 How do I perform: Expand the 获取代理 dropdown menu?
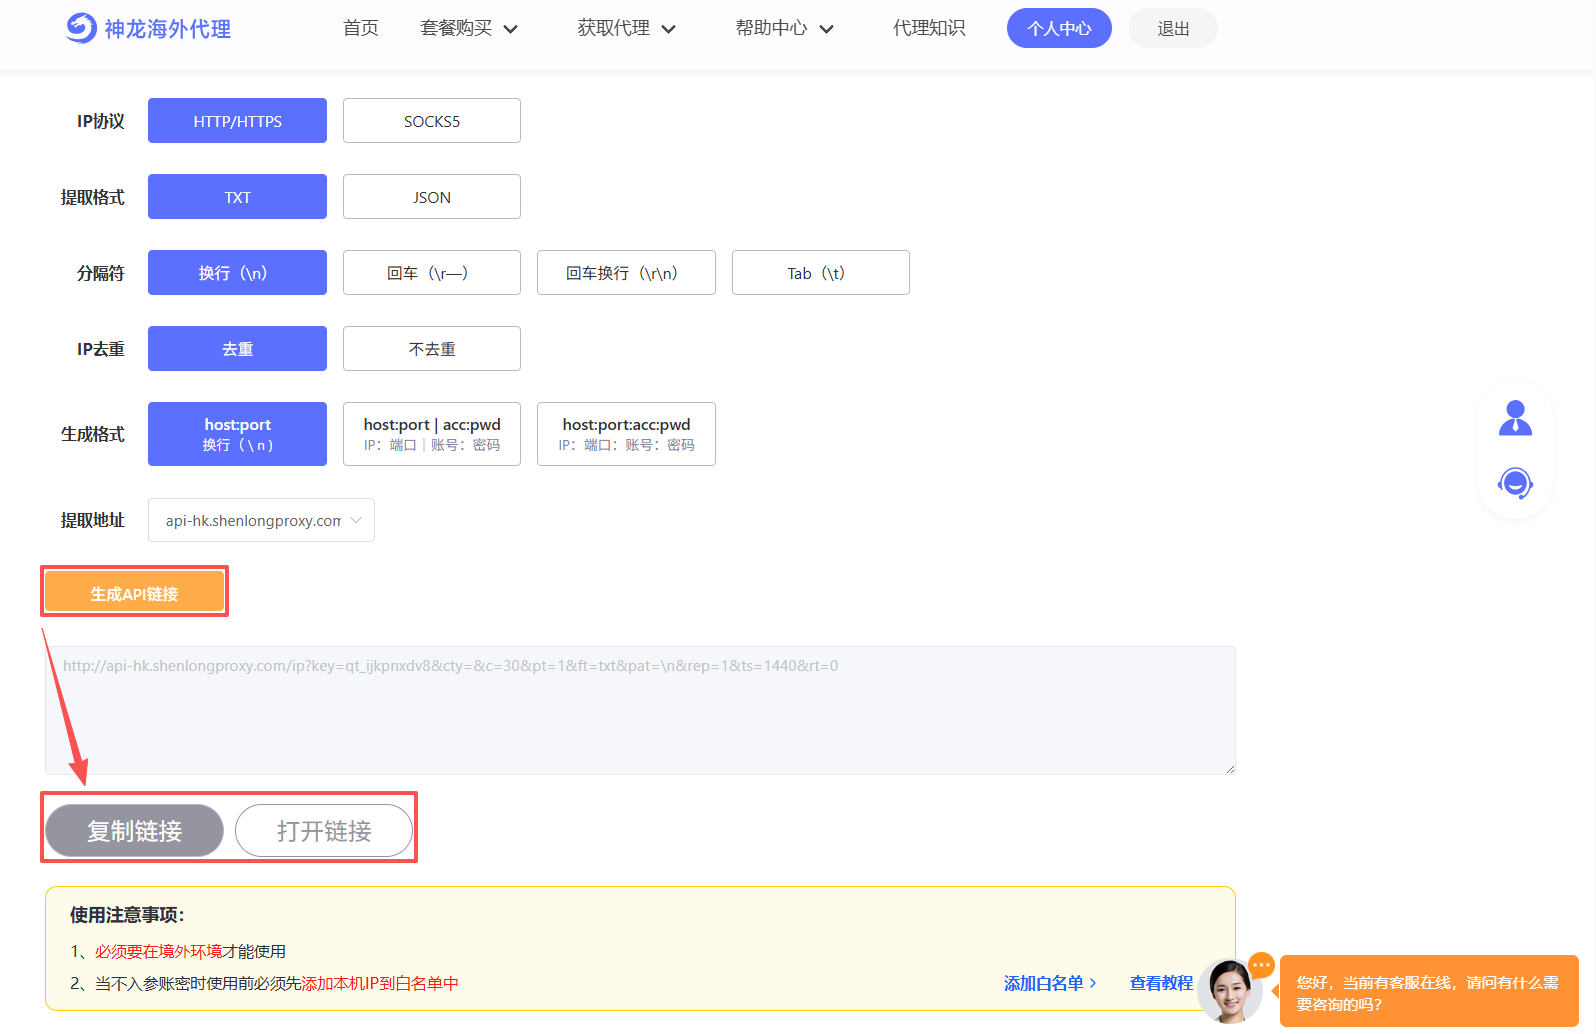click(626, 28)
